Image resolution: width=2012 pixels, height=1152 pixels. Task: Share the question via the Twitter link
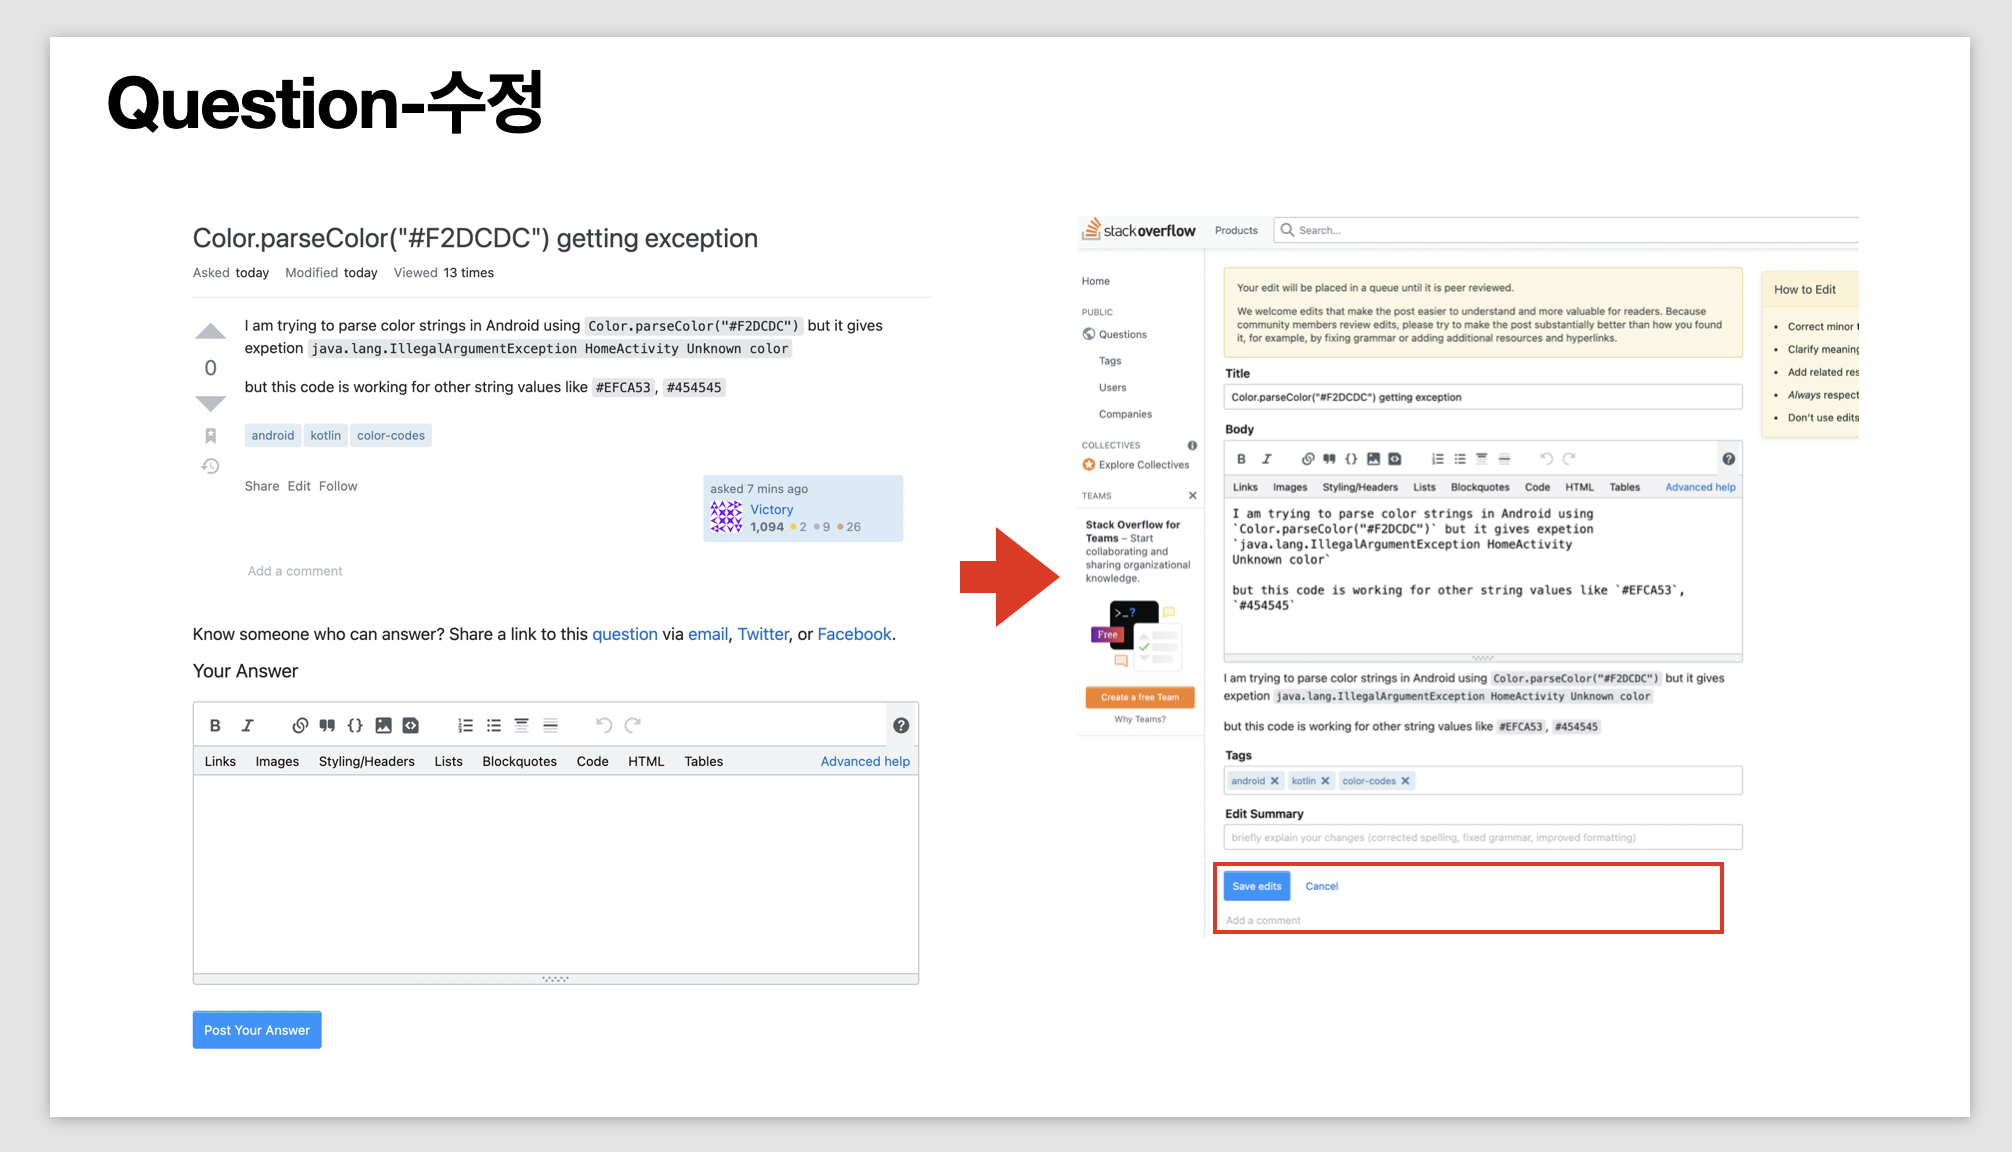(x=764, y=634)
